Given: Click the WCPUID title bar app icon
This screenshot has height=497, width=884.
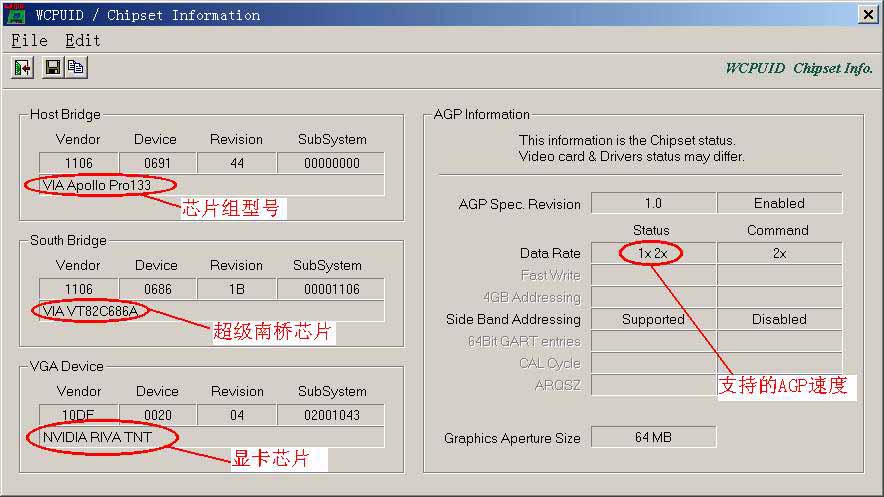Looking at the screenshot, I should [x=15, y=14].
